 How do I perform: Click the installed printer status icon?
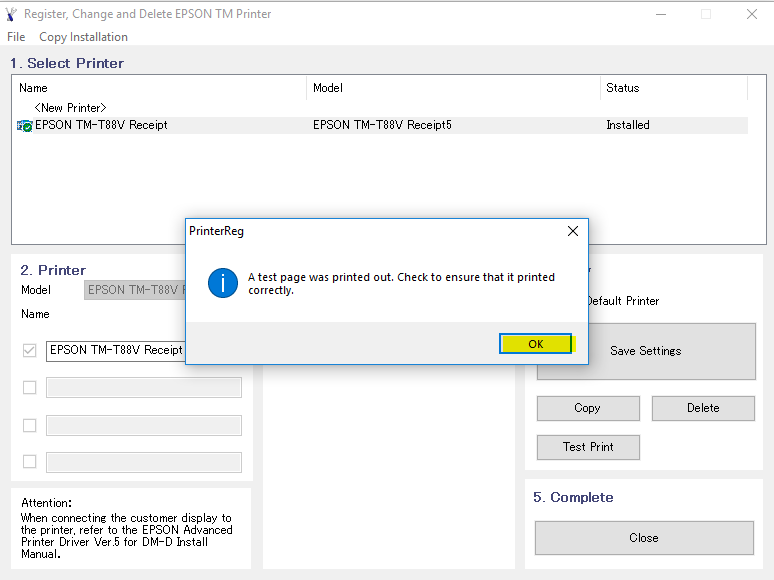tap(24, 126)
